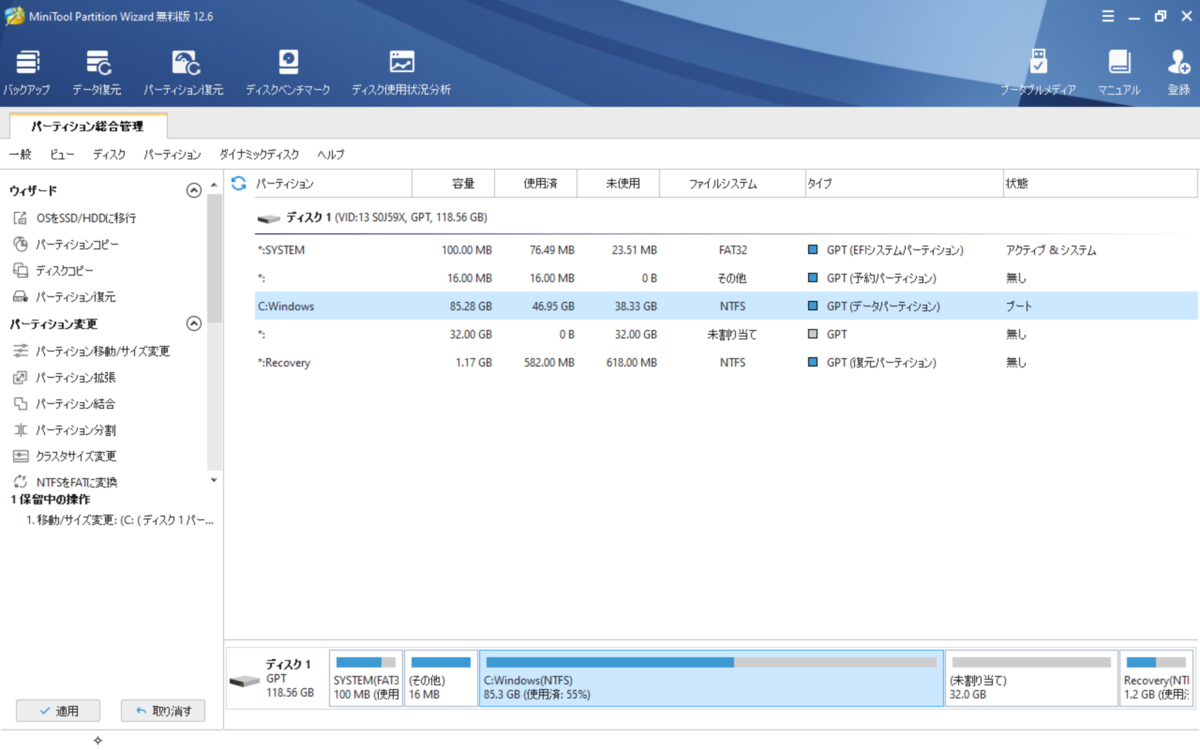Collapse the ウィザード section
Image resolution: width=1200 pixels, height=750 pixels.
pyautogui.click(x=194, y=190)
